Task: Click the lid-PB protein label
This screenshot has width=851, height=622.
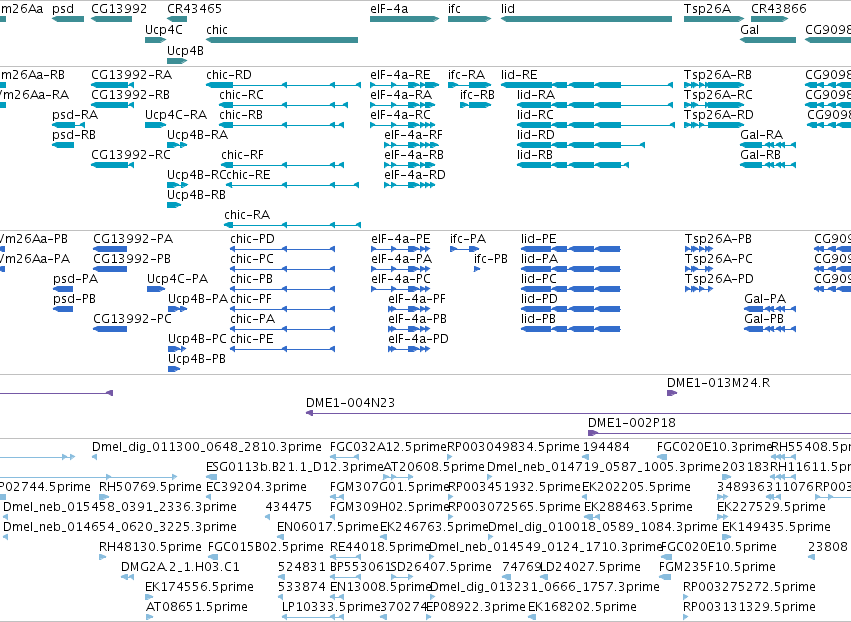Action: tap(538, 319)
